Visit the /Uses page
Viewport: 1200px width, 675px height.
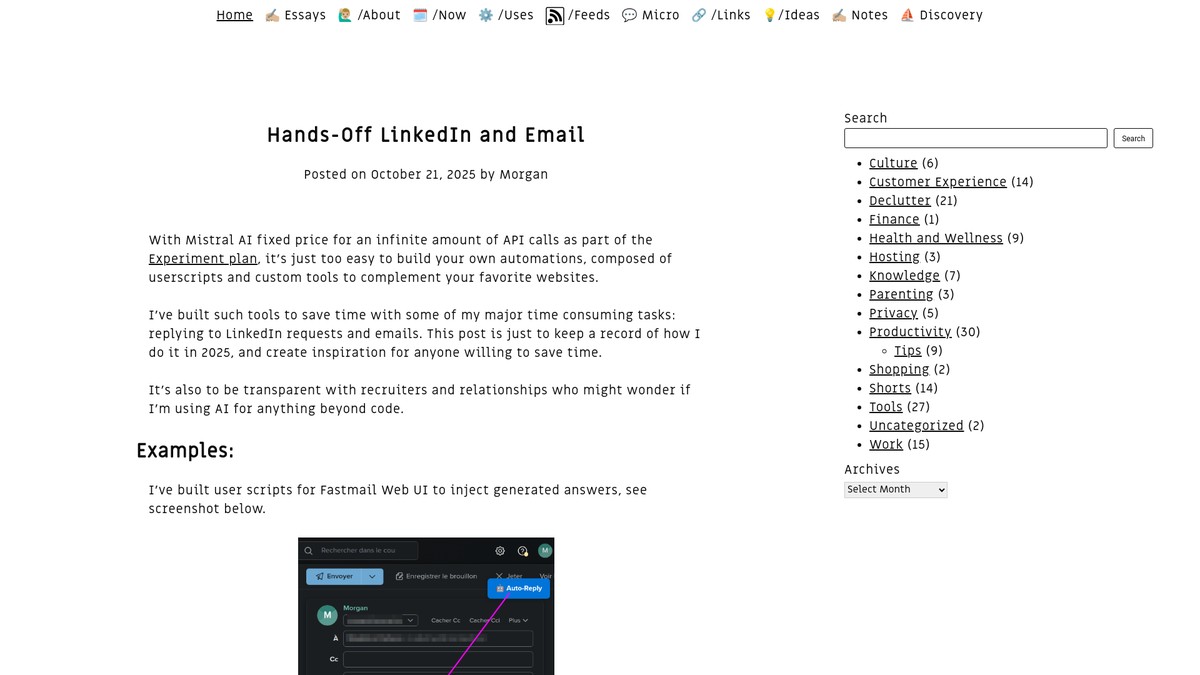506,15
